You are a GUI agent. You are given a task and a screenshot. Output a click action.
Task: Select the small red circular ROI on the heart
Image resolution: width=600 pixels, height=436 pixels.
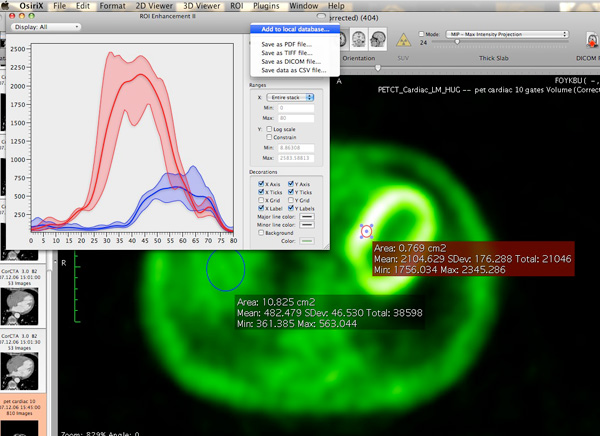click(x=367, y=232)
